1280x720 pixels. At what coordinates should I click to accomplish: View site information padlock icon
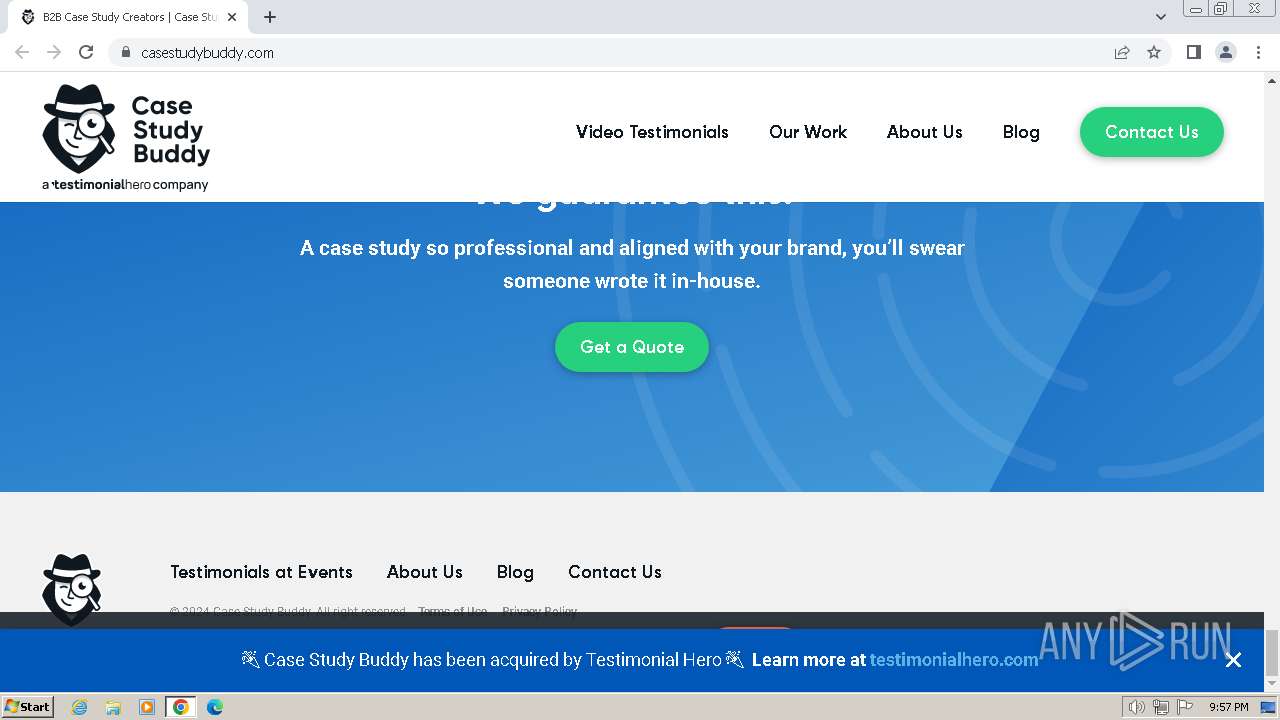126,52
